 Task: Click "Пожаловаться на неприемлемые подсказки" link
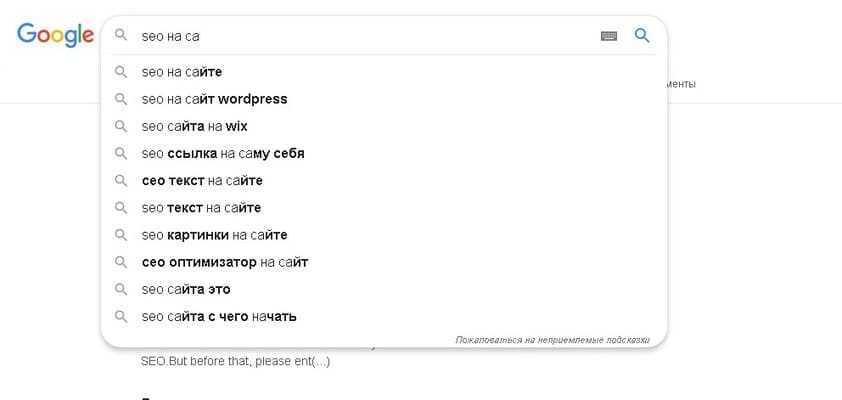click(x=552, y=340)
